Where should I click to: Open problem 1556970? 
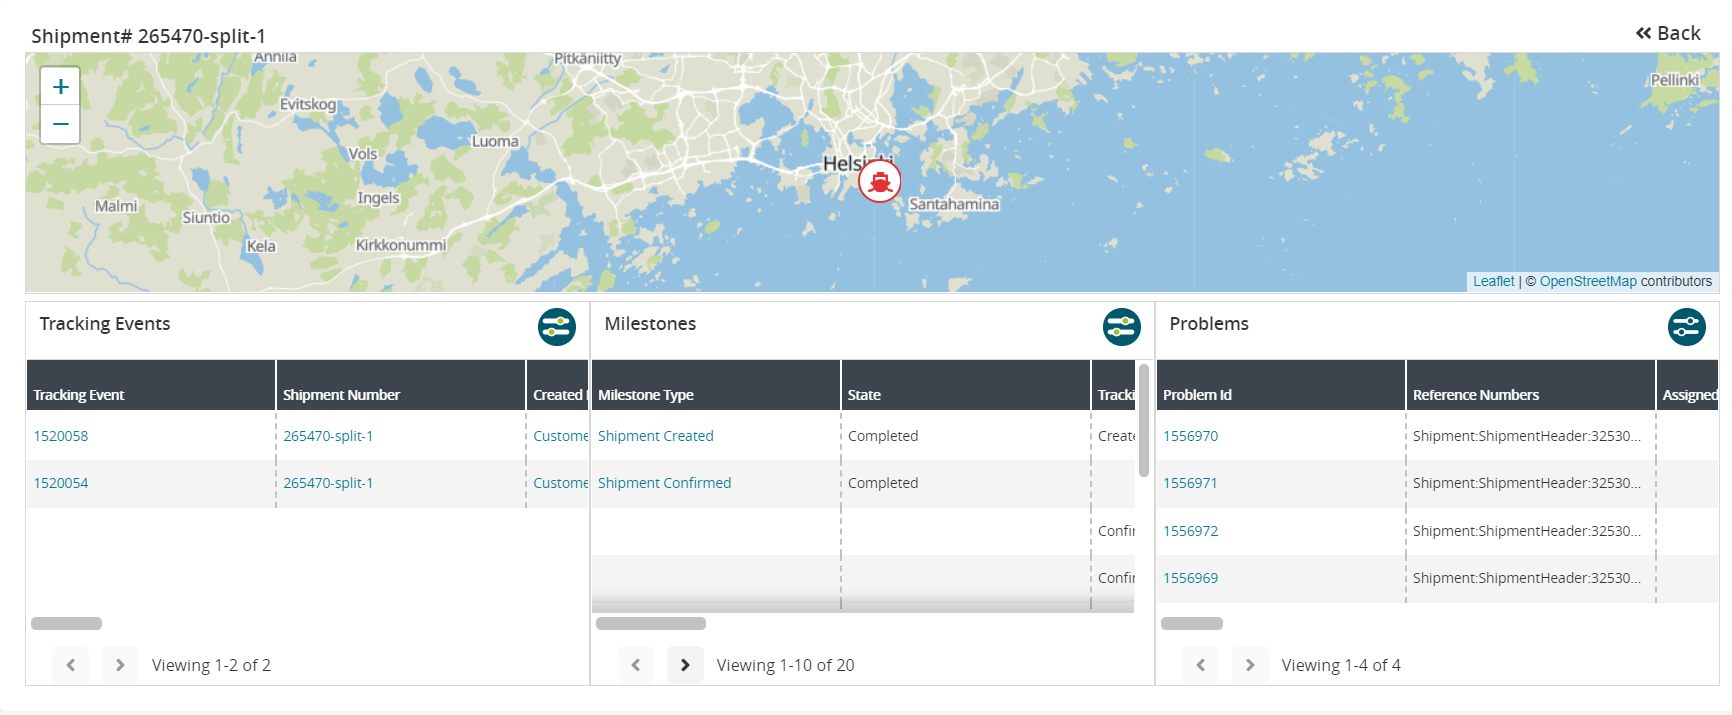pyautogui.click(x=1190, y=436)
